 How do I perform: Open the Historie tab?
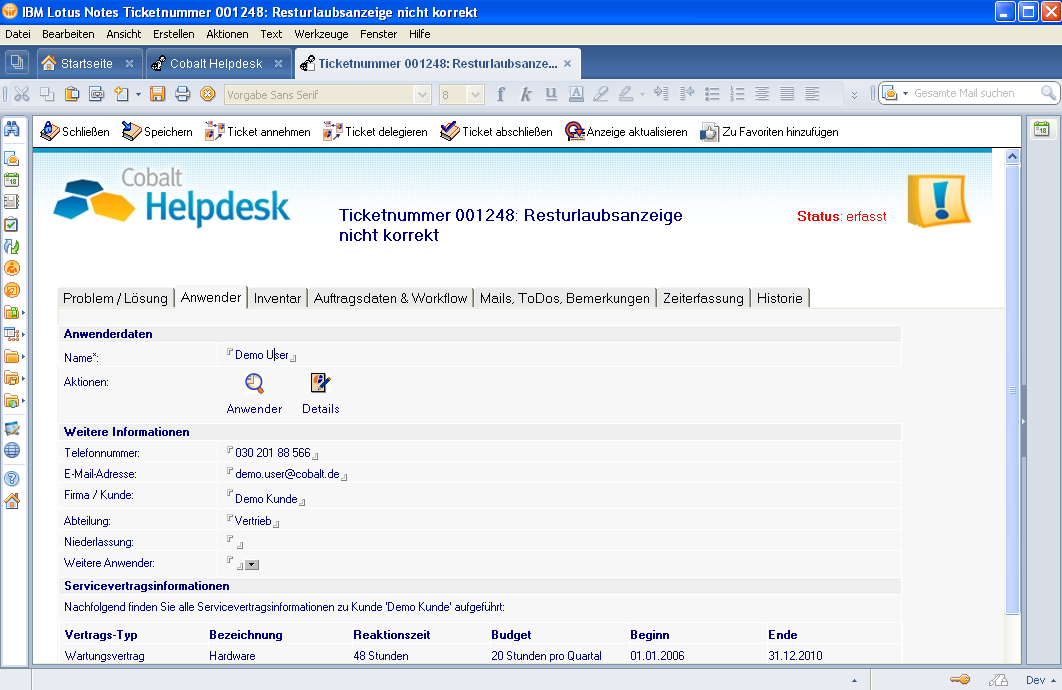pos(780,298)
